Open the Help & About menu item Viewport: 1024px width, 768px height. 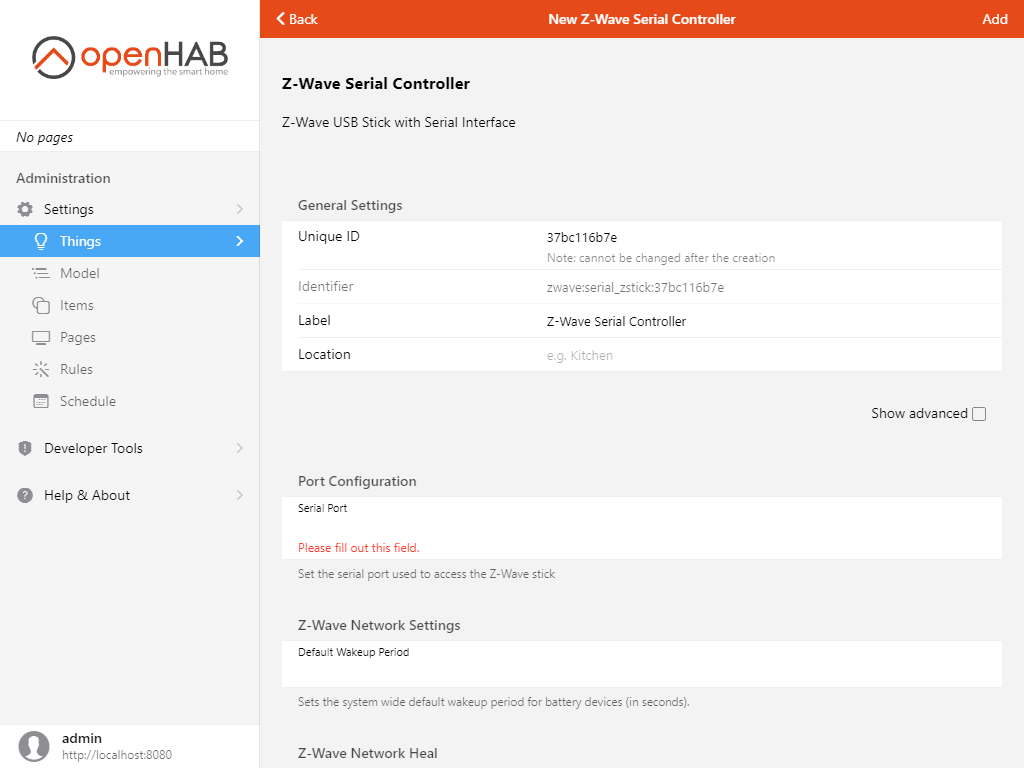[87, 495]
